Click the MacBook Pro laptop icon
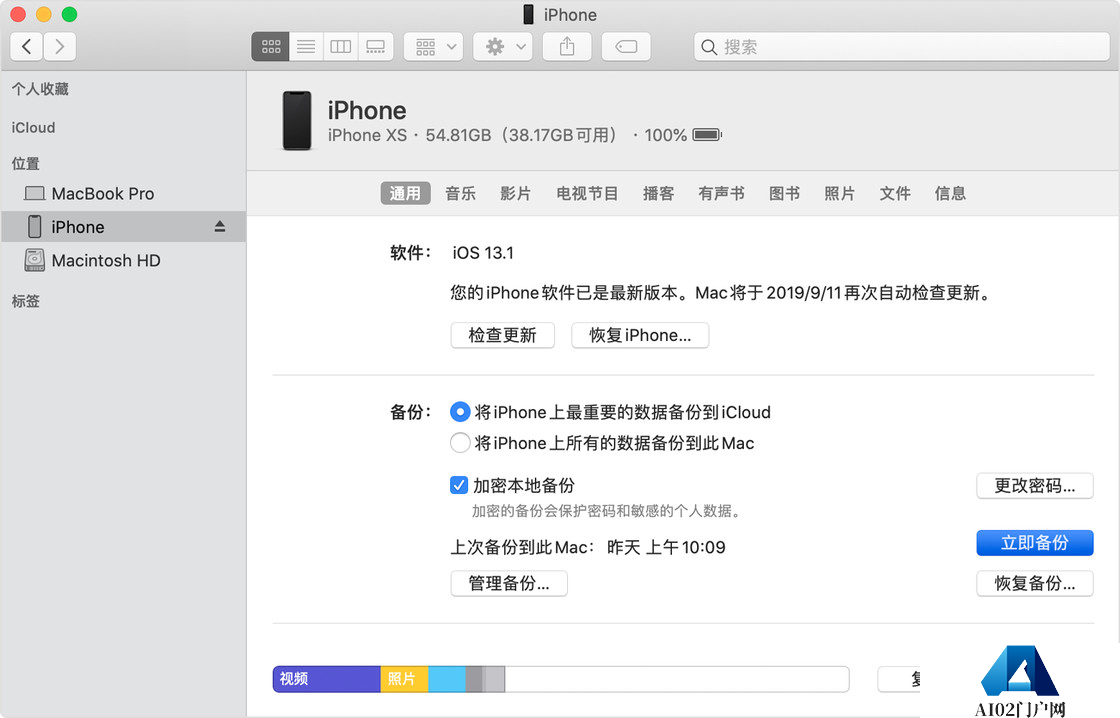 34,194
